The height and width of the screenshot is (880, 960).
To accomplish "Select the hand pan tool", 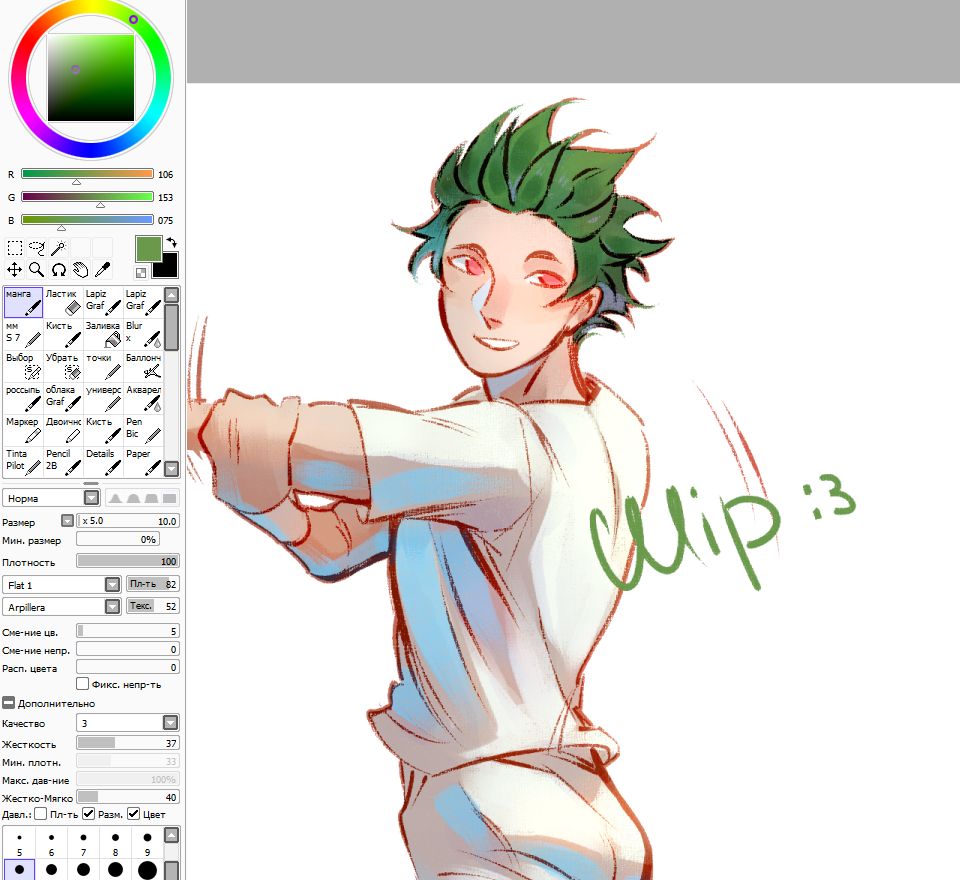I will 81,269.
